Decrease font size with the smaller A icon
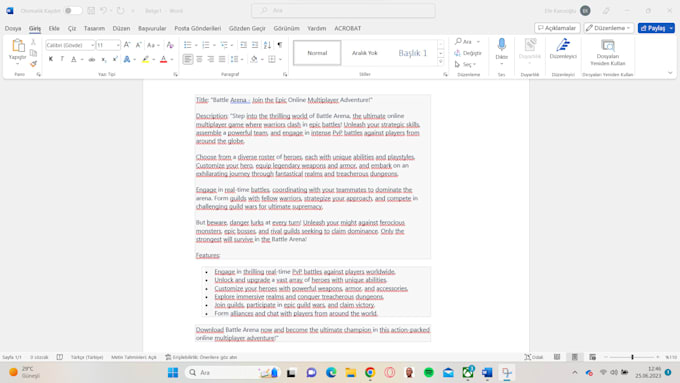 pyautogui.click(x=138, y=45)
